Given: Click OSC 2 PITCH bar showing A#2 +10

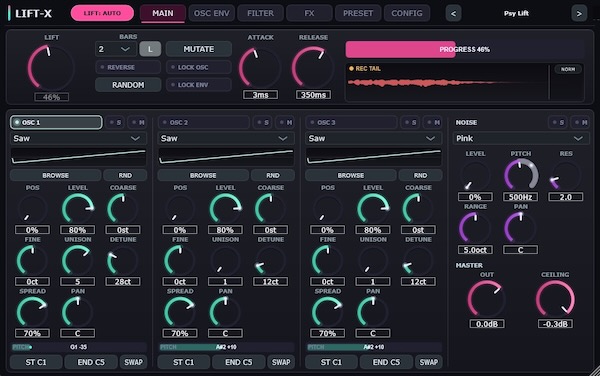Looking at the screenshot, I should click(x=226, y=347).
